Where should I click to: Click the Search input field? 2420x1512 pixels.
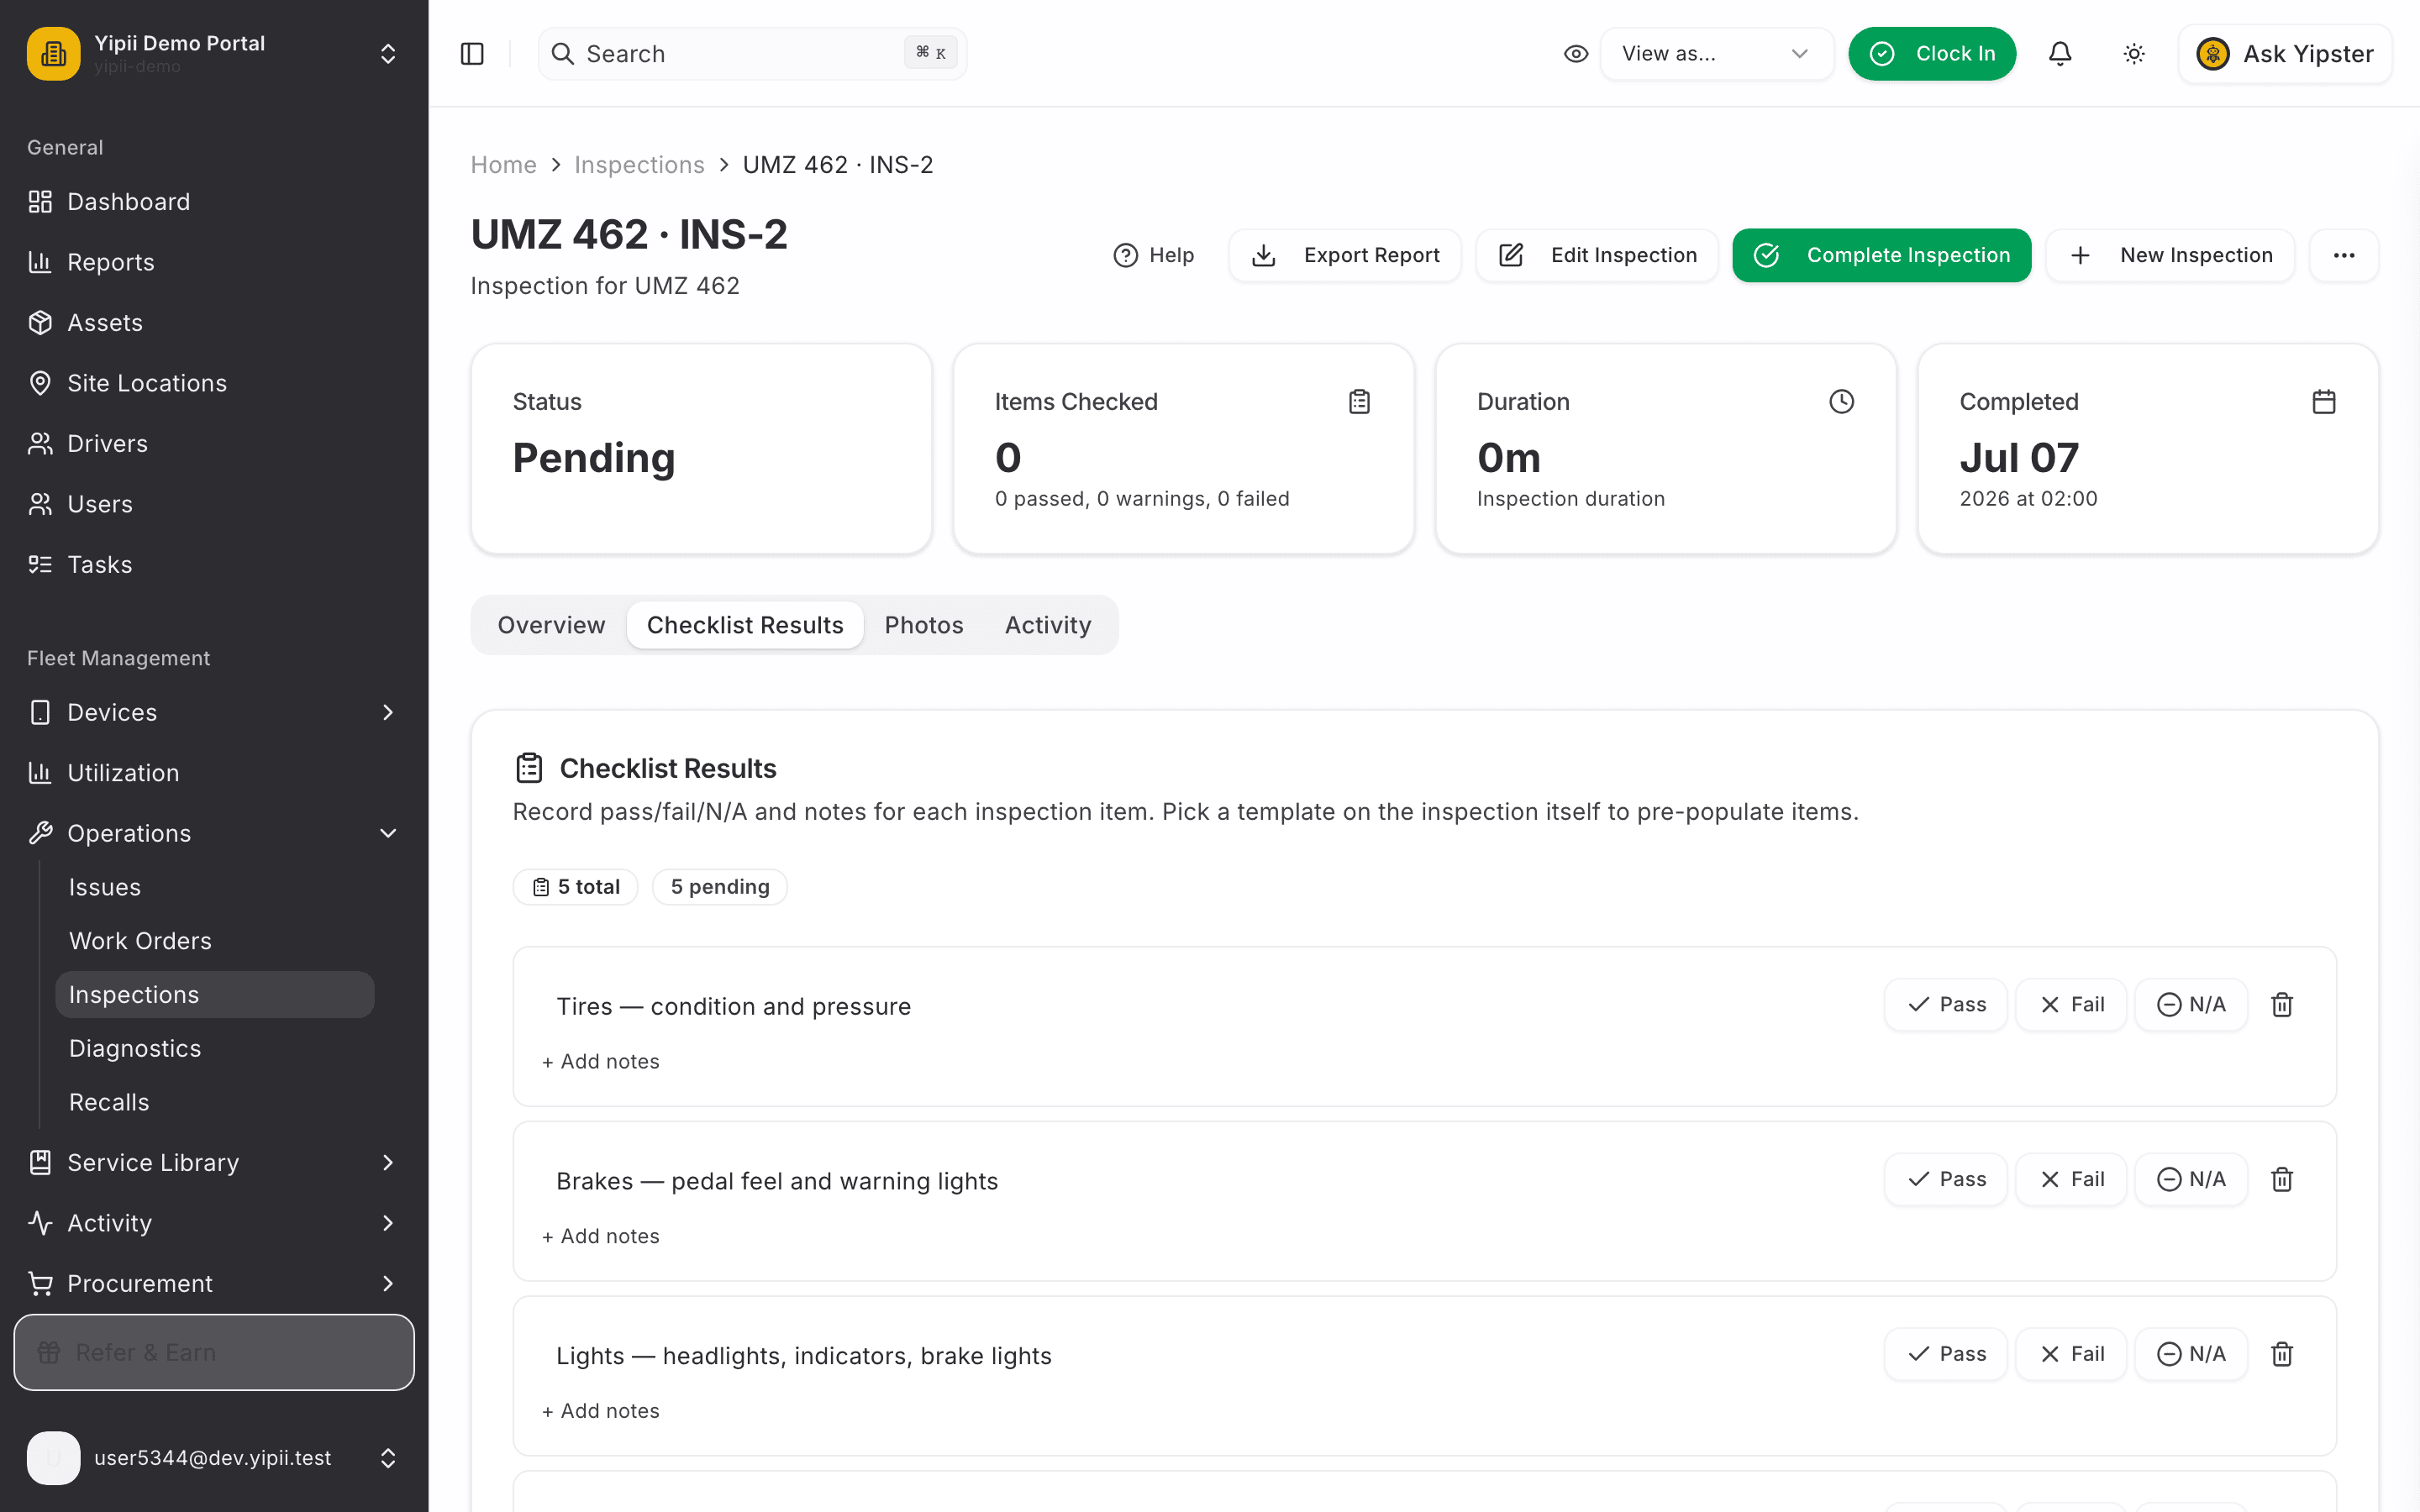click(x=752, y=54)
